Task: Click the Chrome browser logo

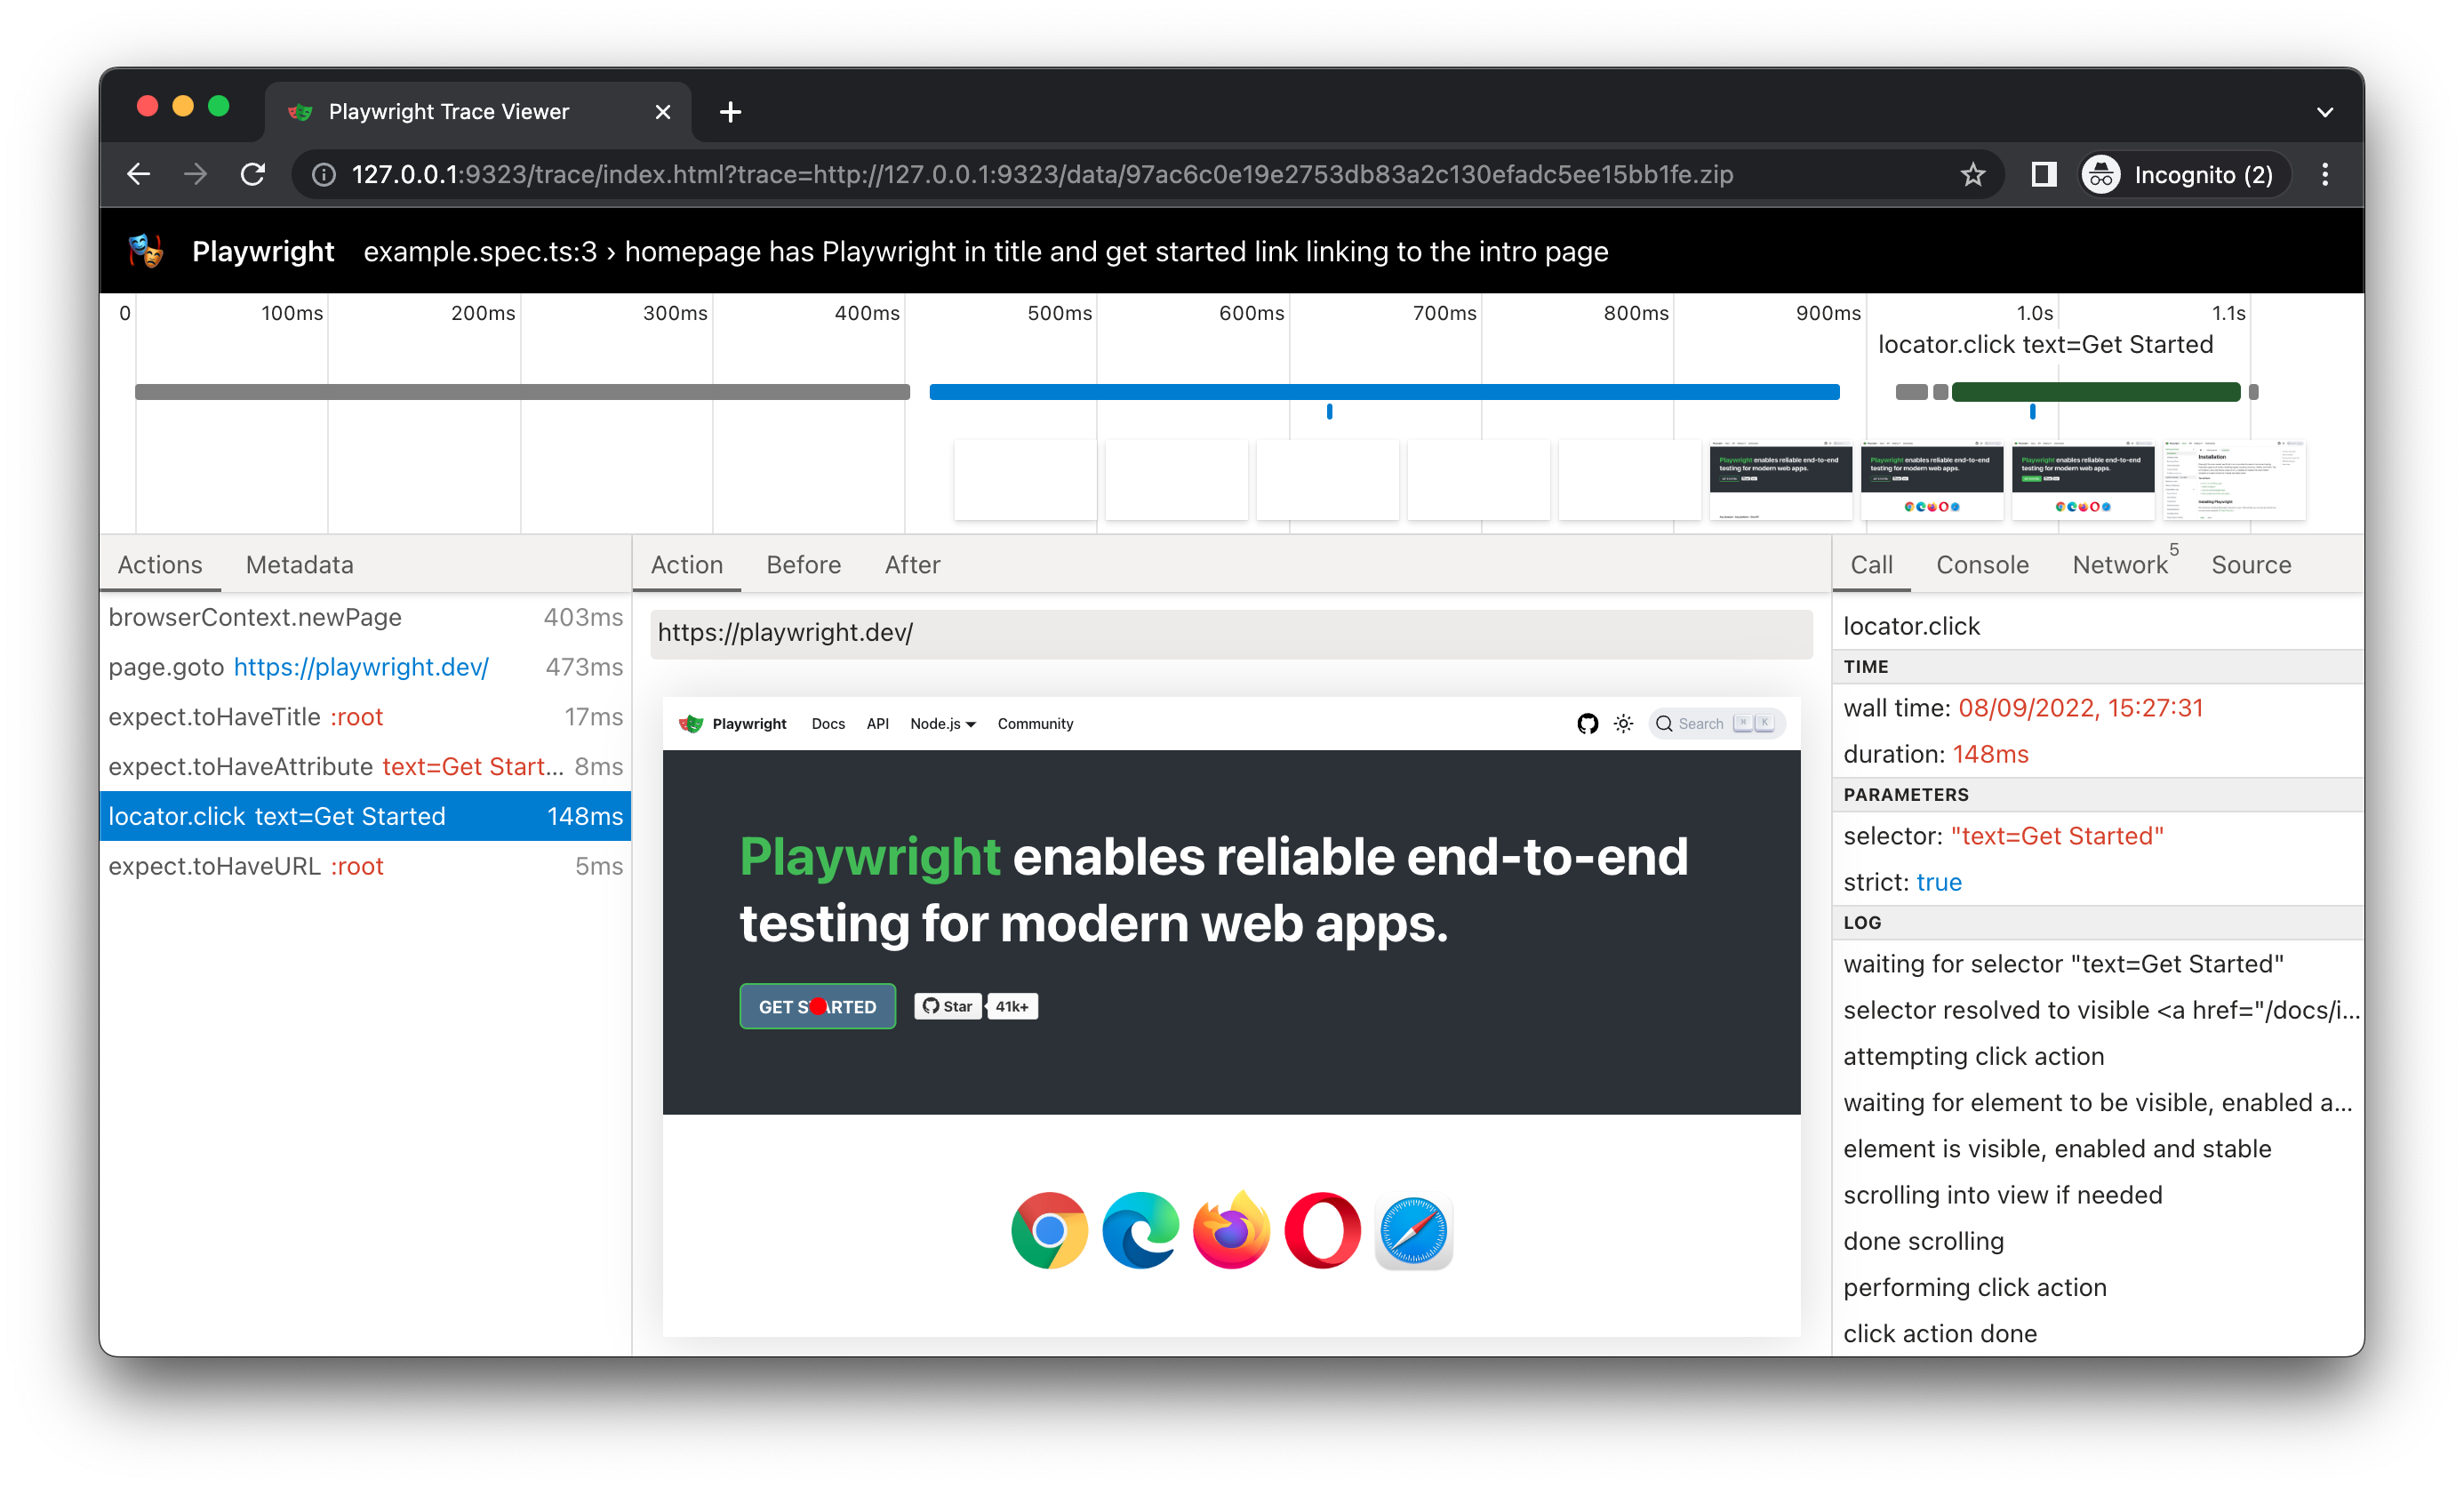Action: tap(1049, 1231)
